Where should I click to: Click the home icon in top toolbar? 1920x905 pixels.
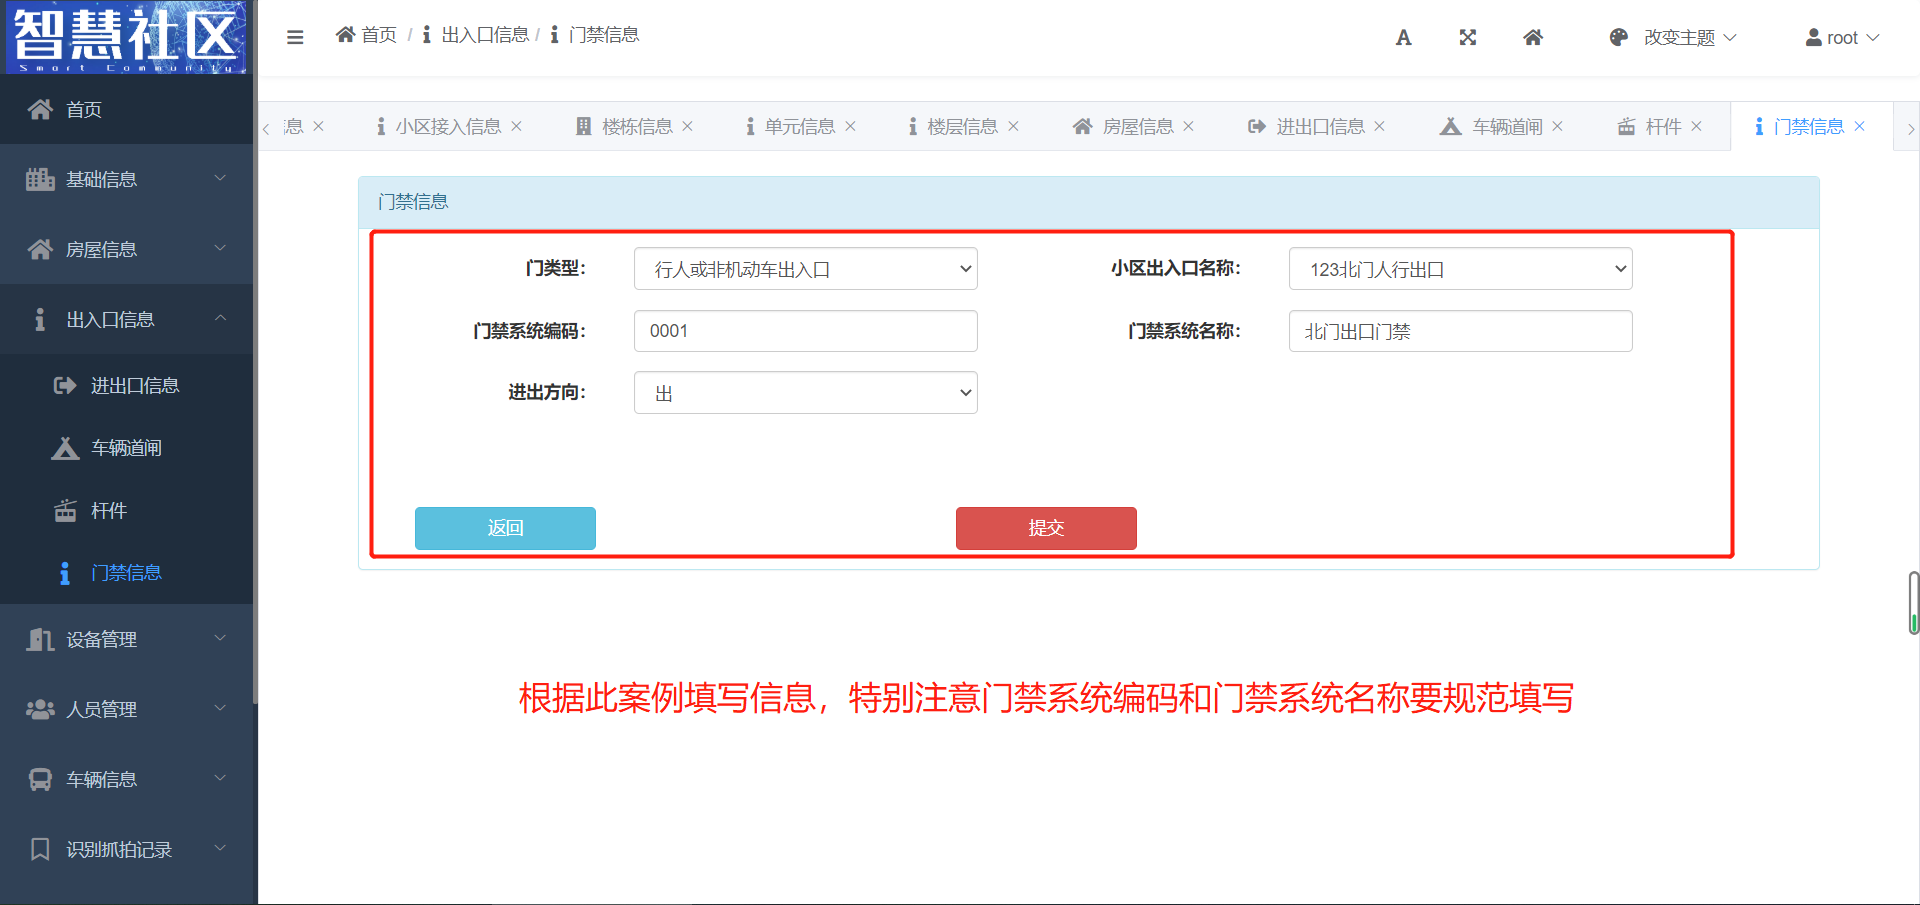(x=1532, y=38)
